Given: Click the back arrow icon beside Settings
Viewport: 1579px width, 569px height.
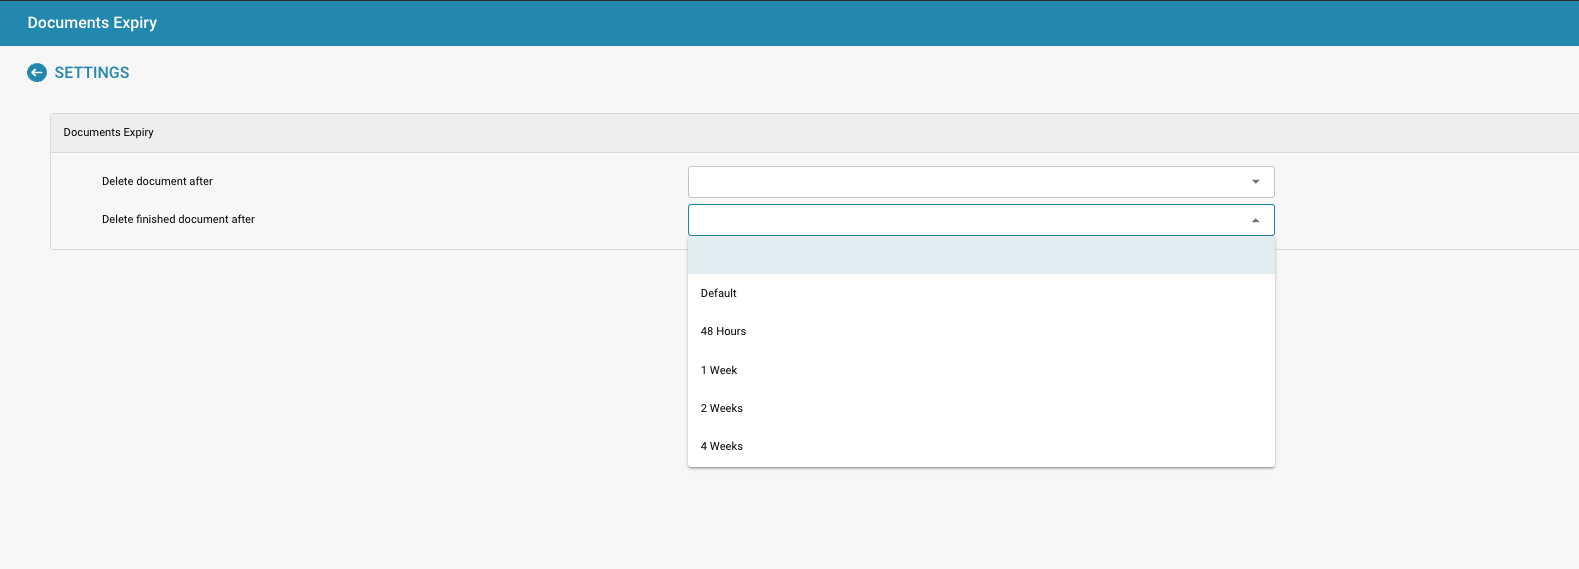Looking at the screenshot, I should coord(37,72).
